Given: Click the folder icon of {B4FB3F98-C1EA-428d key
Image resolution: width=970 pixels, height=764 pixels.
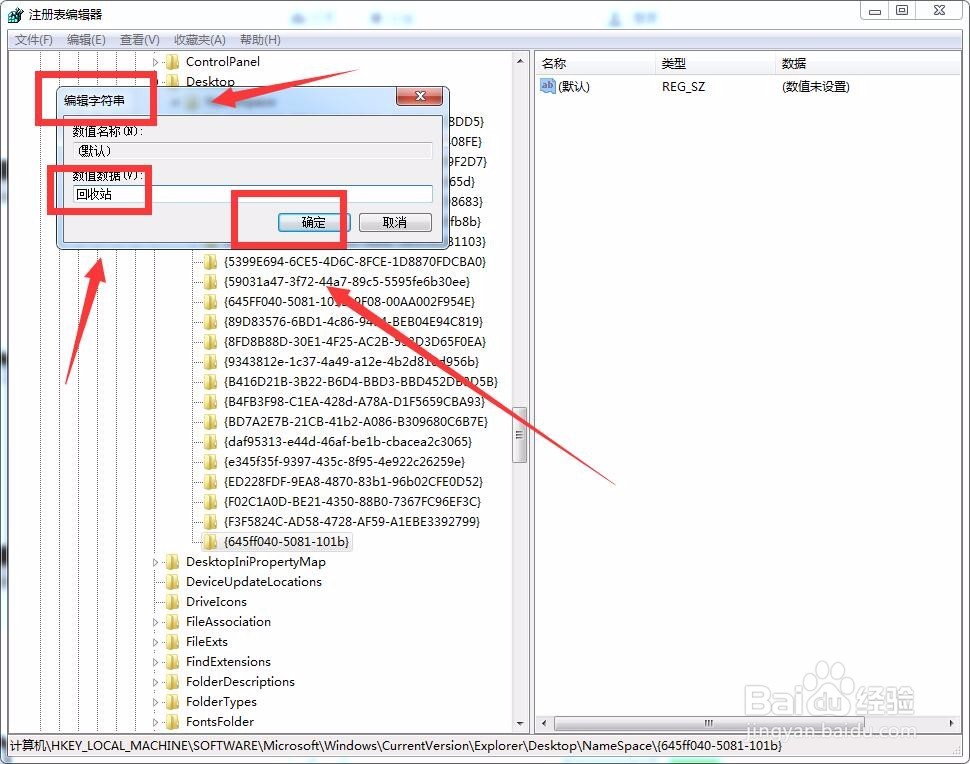Looking at the screenshot, I should (x=211, y=402).
